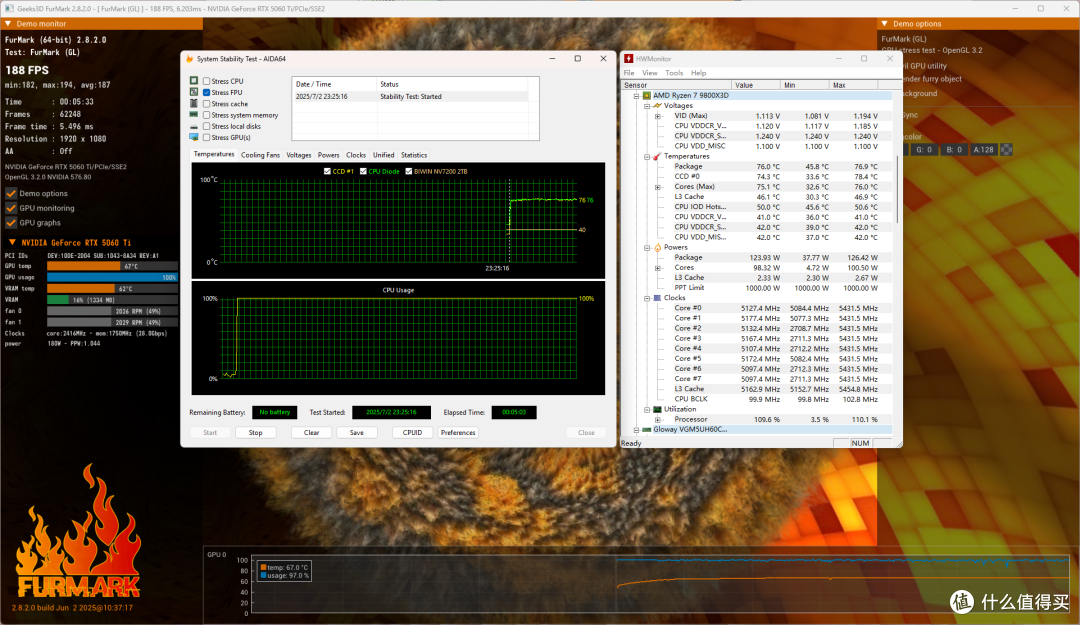Viewport: 1080px width, 625px height.
Task: Switch to the Statistics tab
Action: tap(414, 155)
